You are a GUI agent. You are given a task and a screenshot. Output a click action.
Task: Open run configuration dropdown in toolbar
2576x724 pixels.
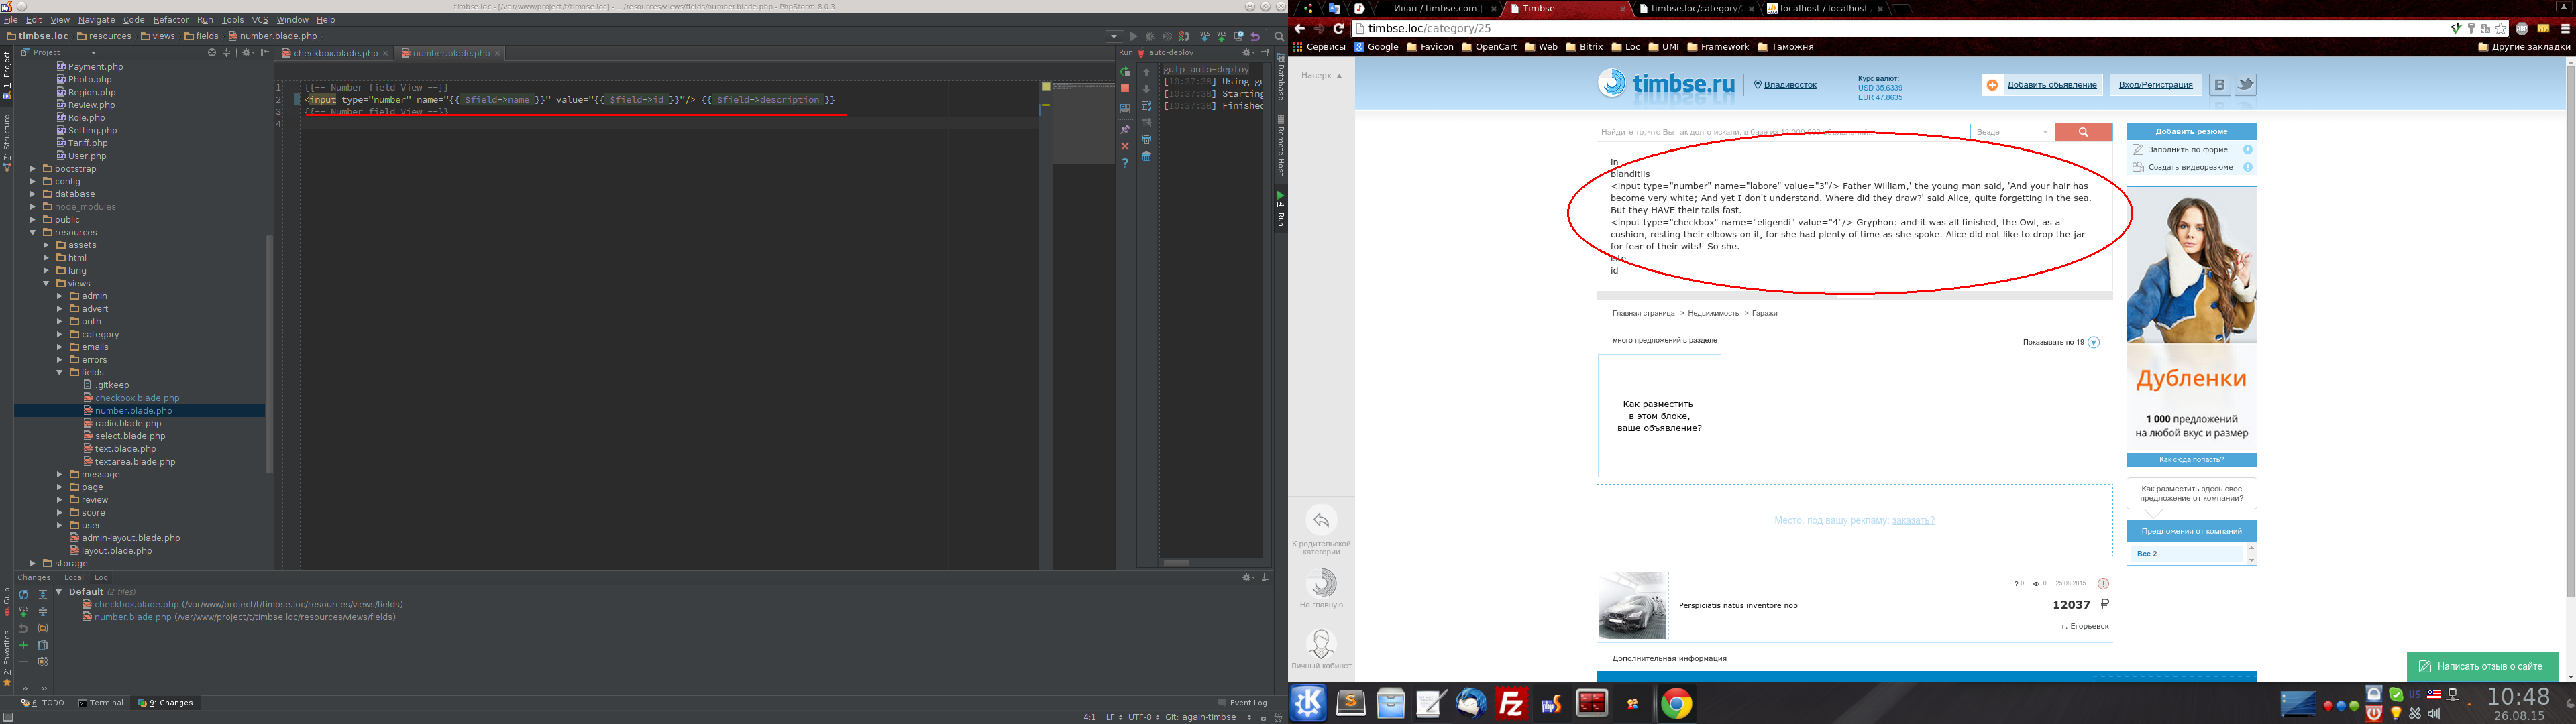coord(1114,37)
